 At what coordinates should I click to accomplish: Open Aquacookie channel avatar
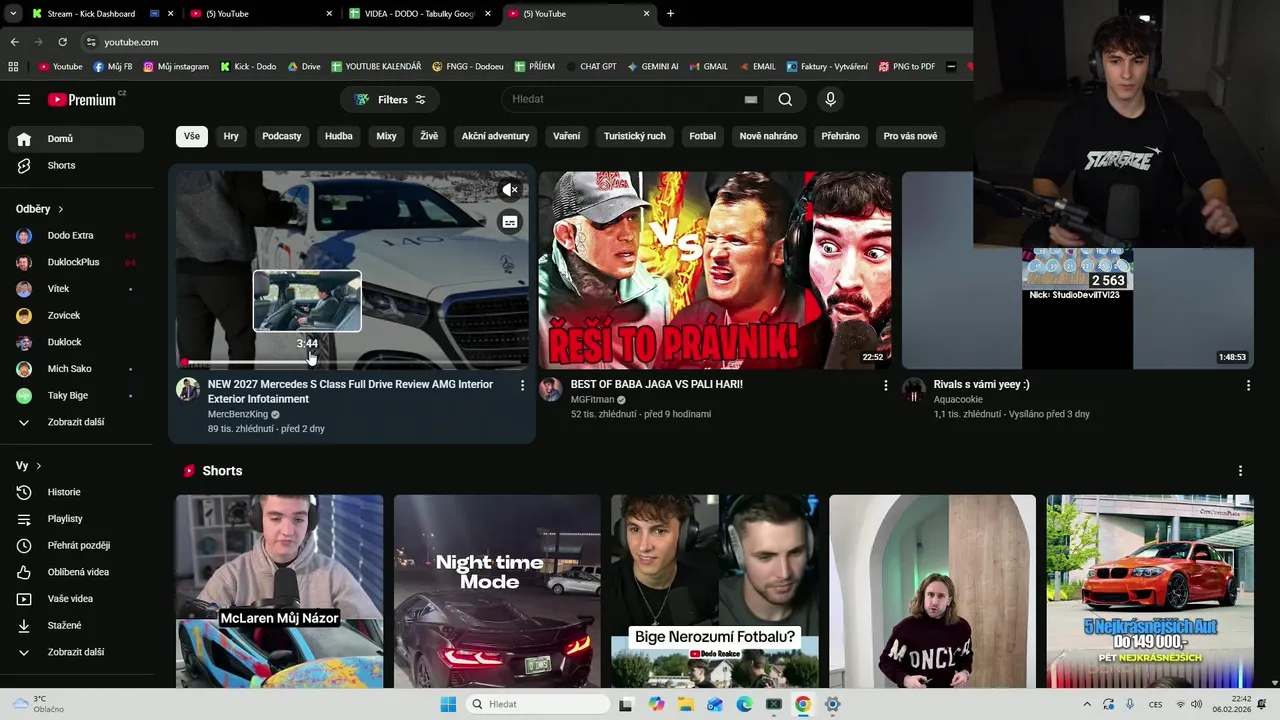914,390
